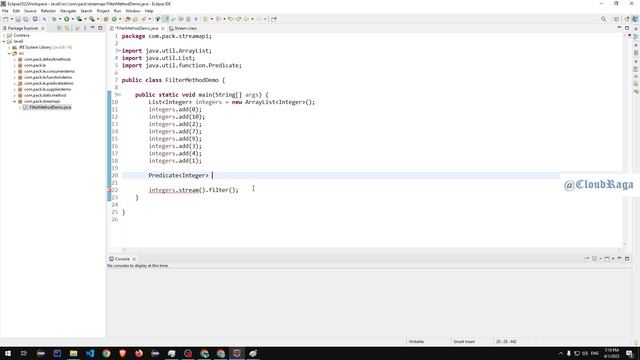
Task: Maximize the Package Explorer view
Action: tap(100, 28)
